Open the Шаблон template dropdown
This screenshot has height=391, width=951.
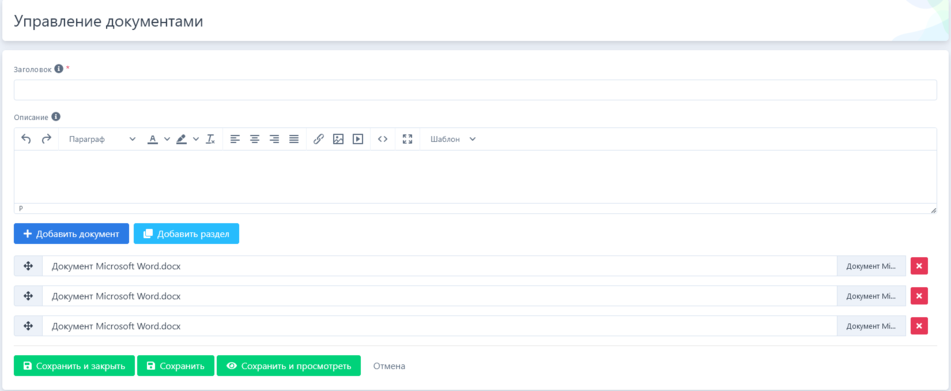pos(452,139)
